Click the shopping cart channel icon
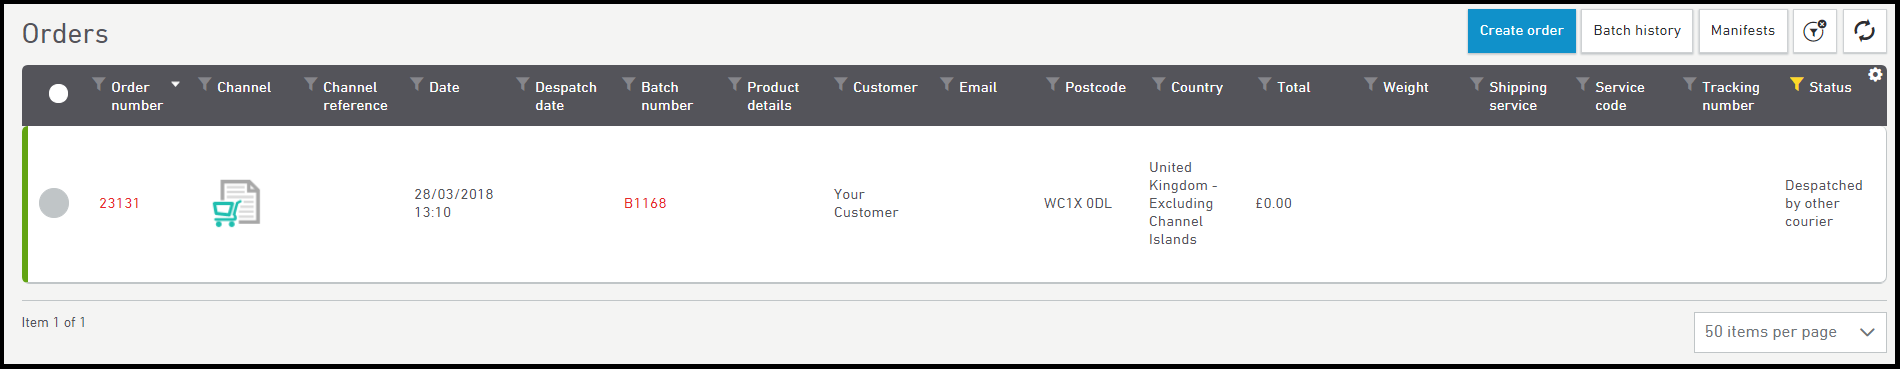The width and height of the screenshot is (1900, 369). [x=236, y=203]
